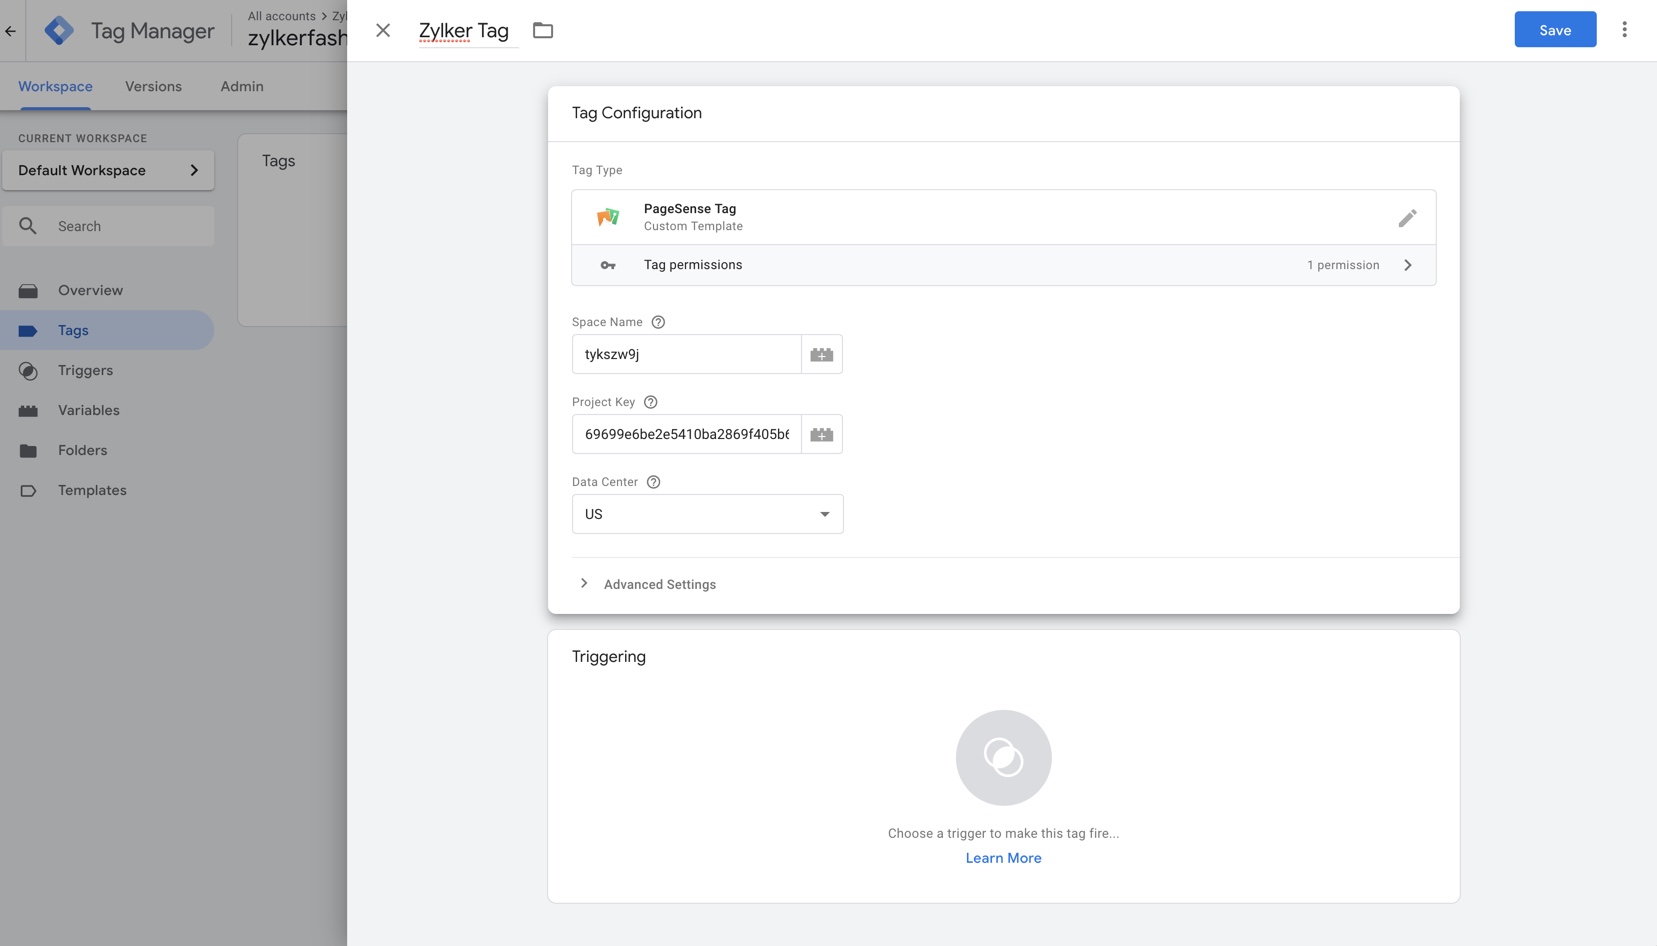The height and width of the screenshot is (946, 1657).
Task: Expand the Advanced Settings section
Action: click(648, 584)
